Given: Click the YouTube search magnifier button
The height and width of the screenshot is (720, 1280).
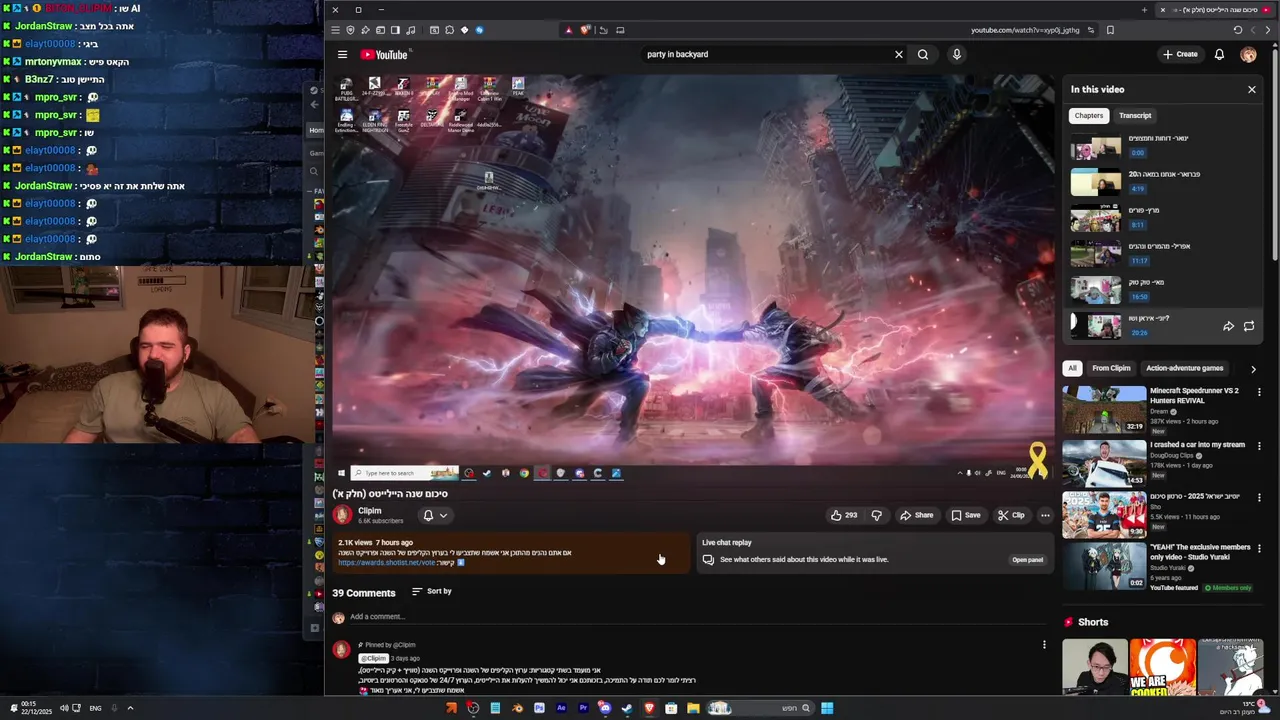Looking at the screenshot, I should 923,55.
